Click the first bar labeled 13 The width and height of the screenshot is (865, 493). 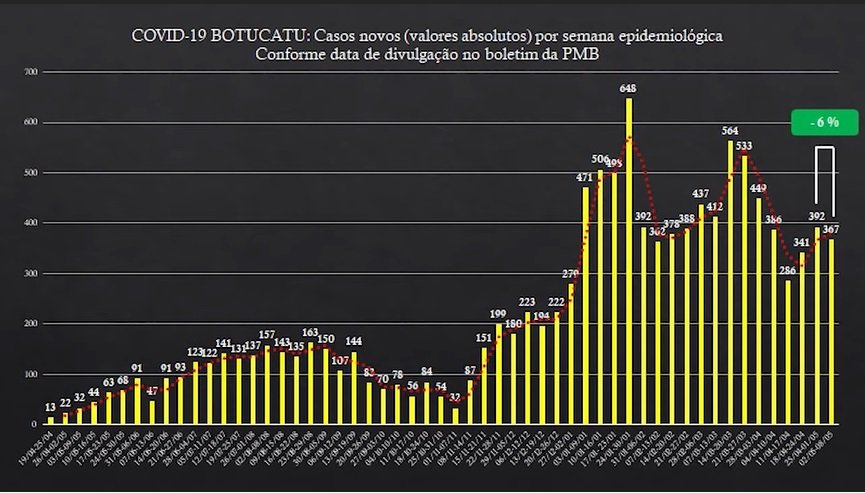(x=51, y=421)
